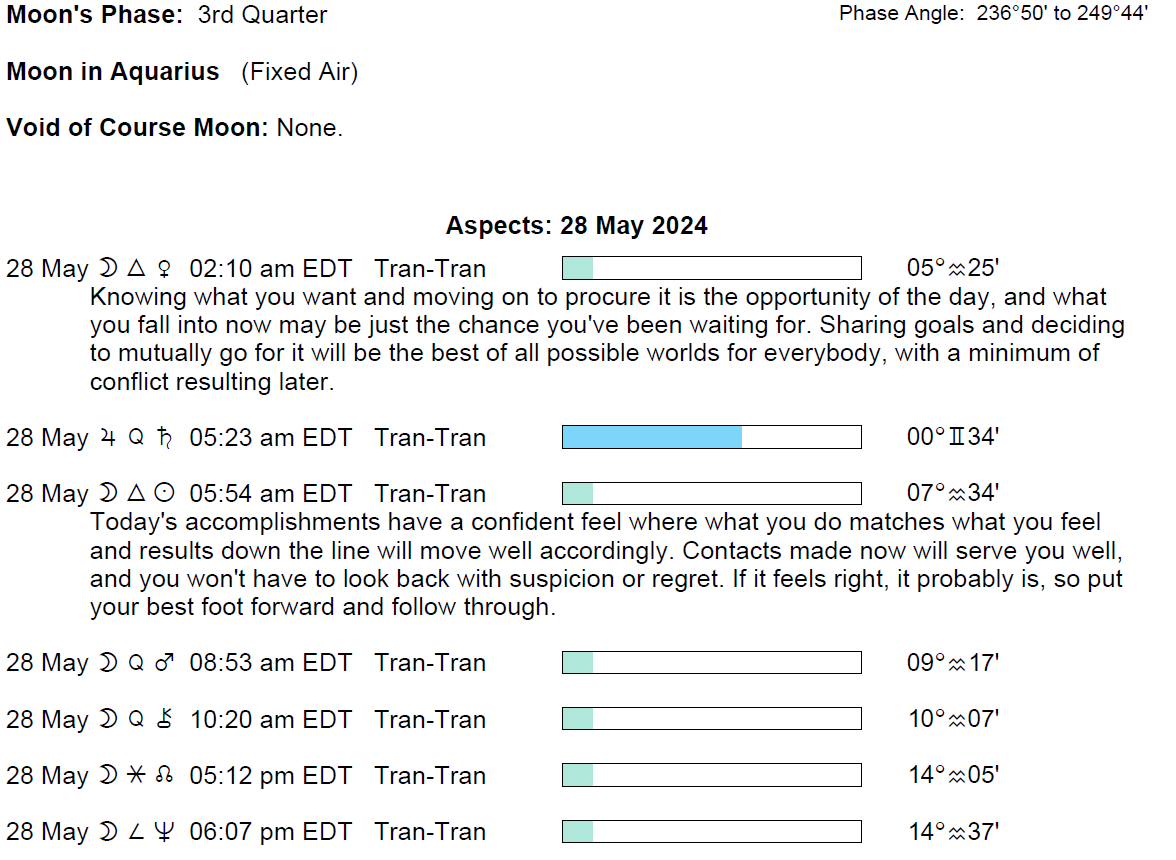
Task: Click the "10:20 am EDT" aspect time
Action: 270,720
